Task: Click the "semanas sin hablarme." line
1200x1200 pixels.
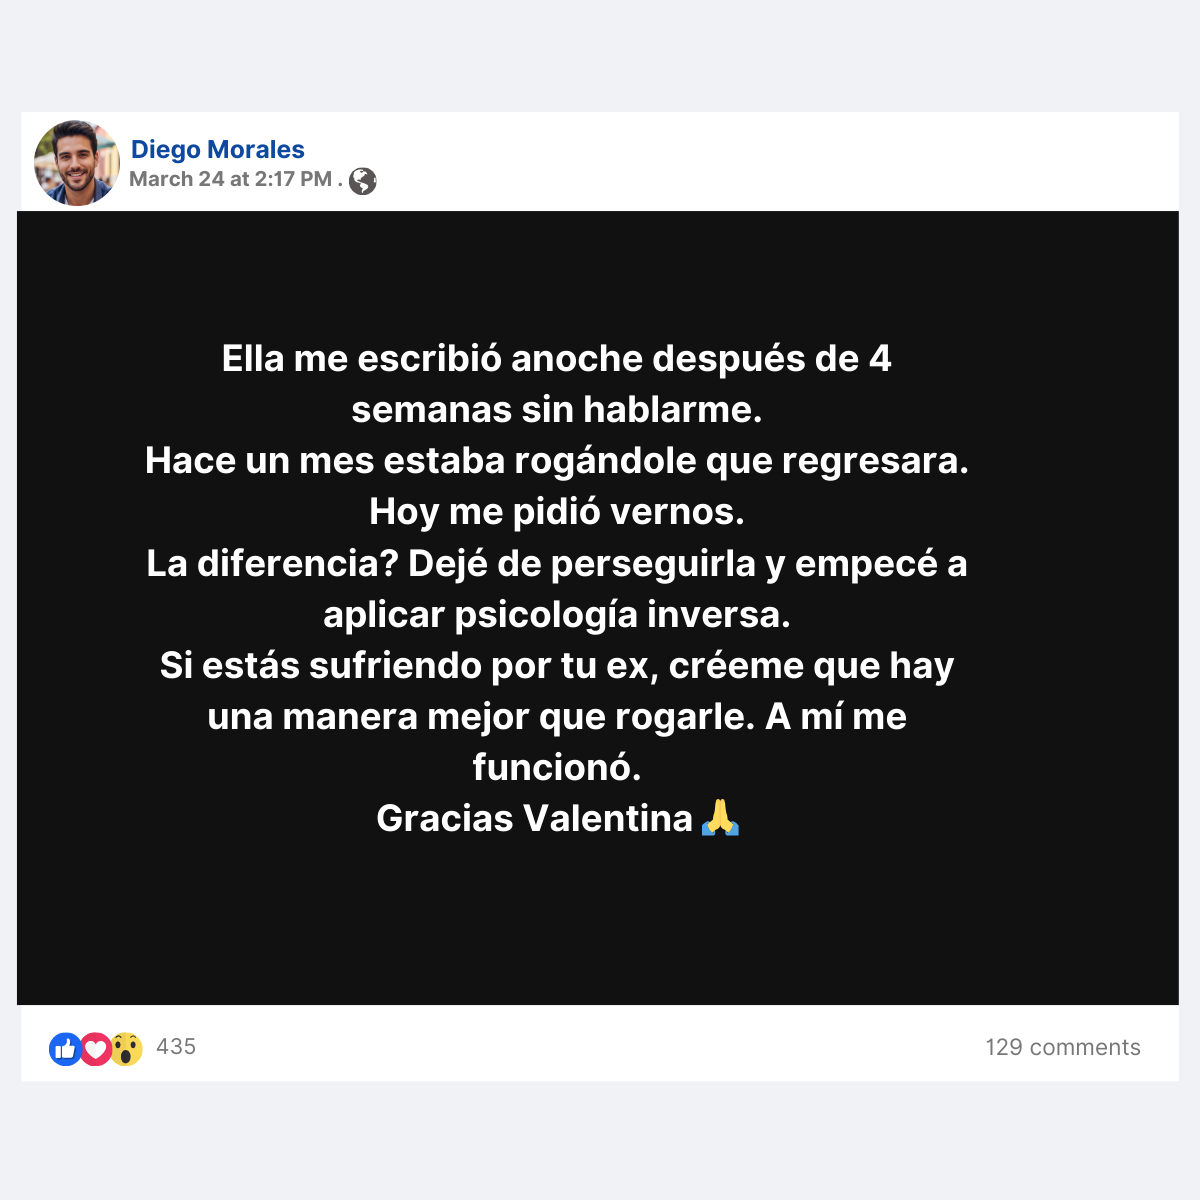Action: point(557,410)
